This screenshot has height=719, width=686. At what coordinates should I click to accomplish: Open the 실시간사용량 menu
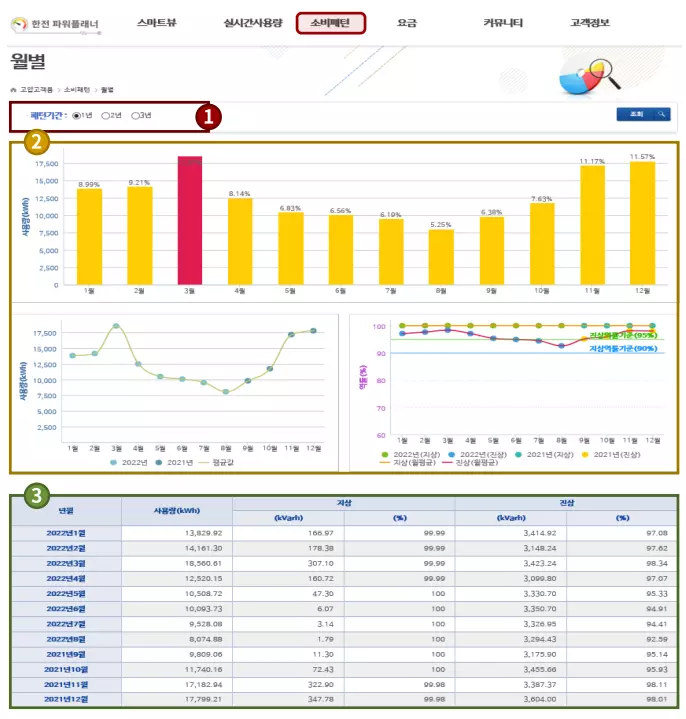pos(253,23)
